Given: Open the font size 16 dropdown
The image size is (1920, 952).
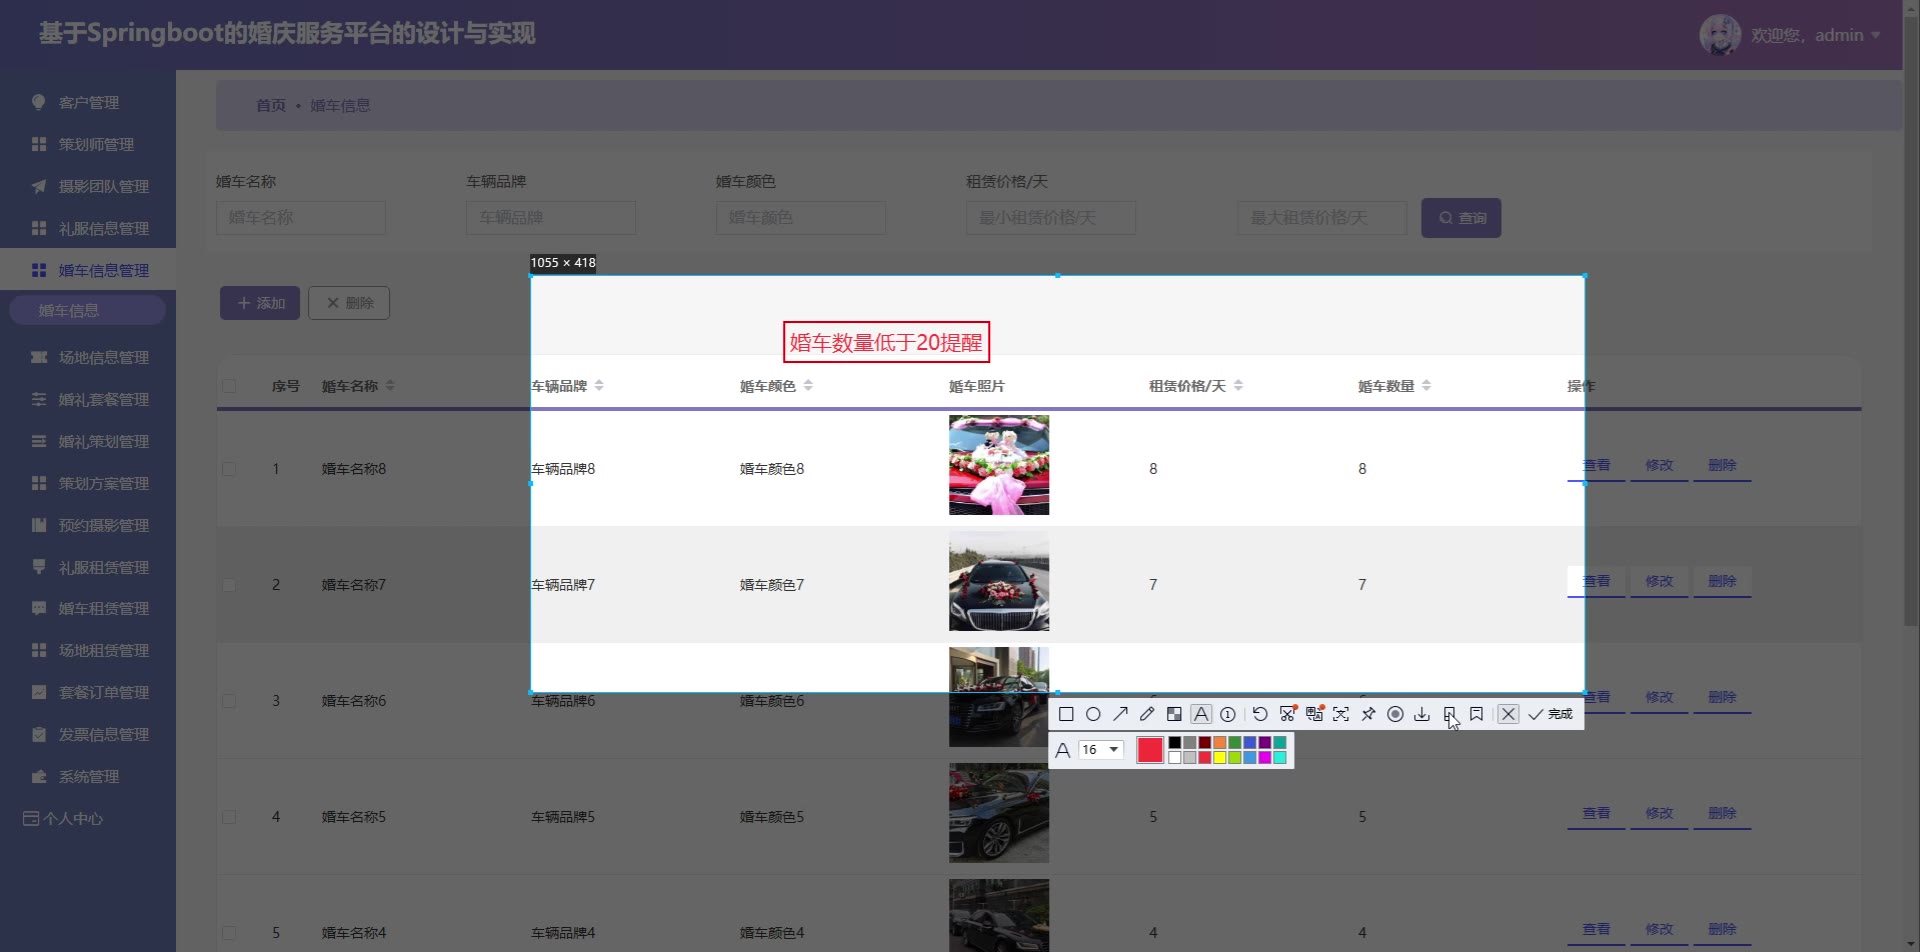Looking at the screenshot, I should coord(1101,750).
